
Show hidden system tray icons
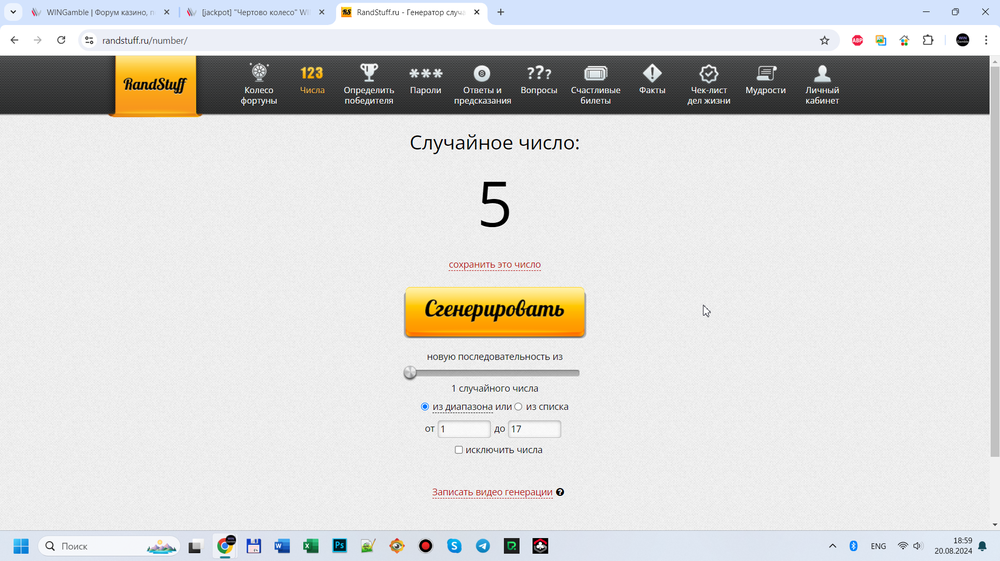pyautogui.click(x=832, y=546)
